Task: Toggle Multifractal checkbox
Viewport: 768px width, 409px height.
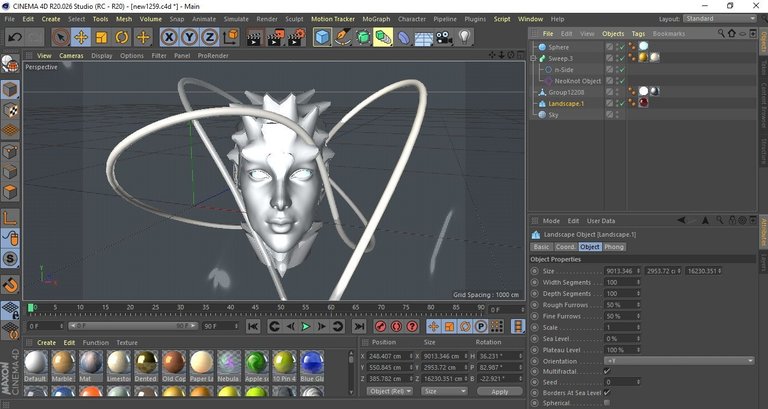Action: pos(607,371)
